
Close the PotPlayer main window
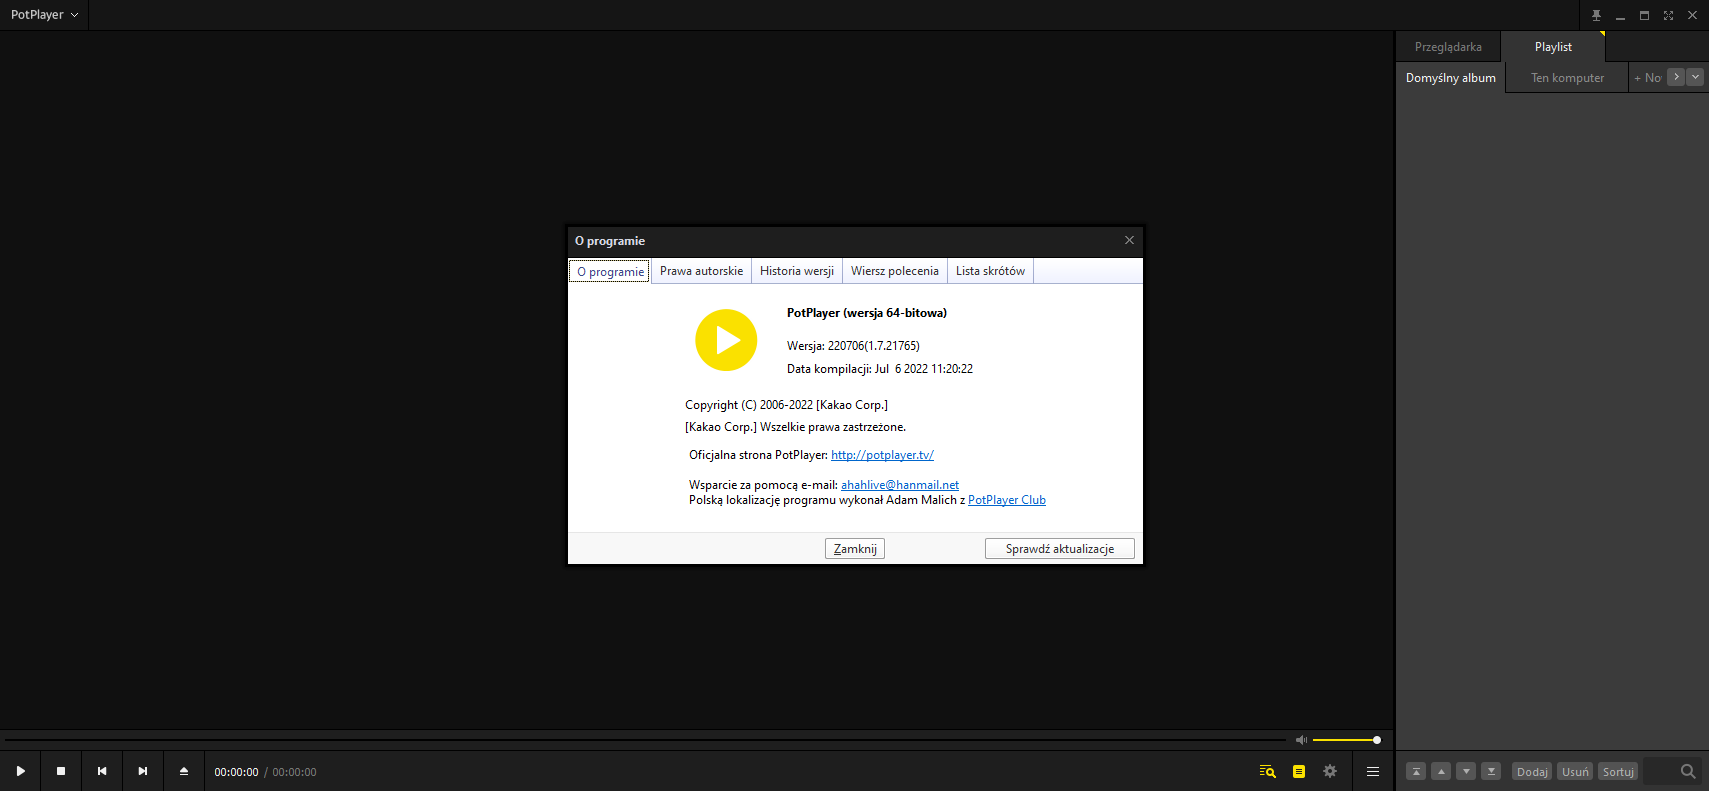1692,15
